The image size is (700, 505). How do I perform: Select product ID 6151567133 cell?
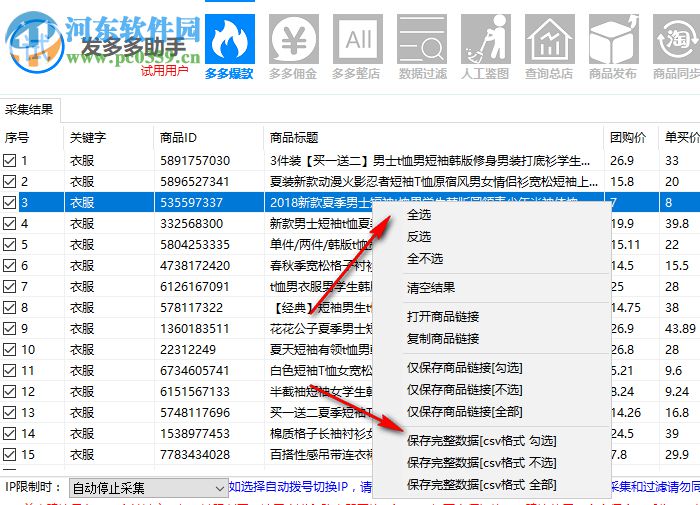point(195,391)
